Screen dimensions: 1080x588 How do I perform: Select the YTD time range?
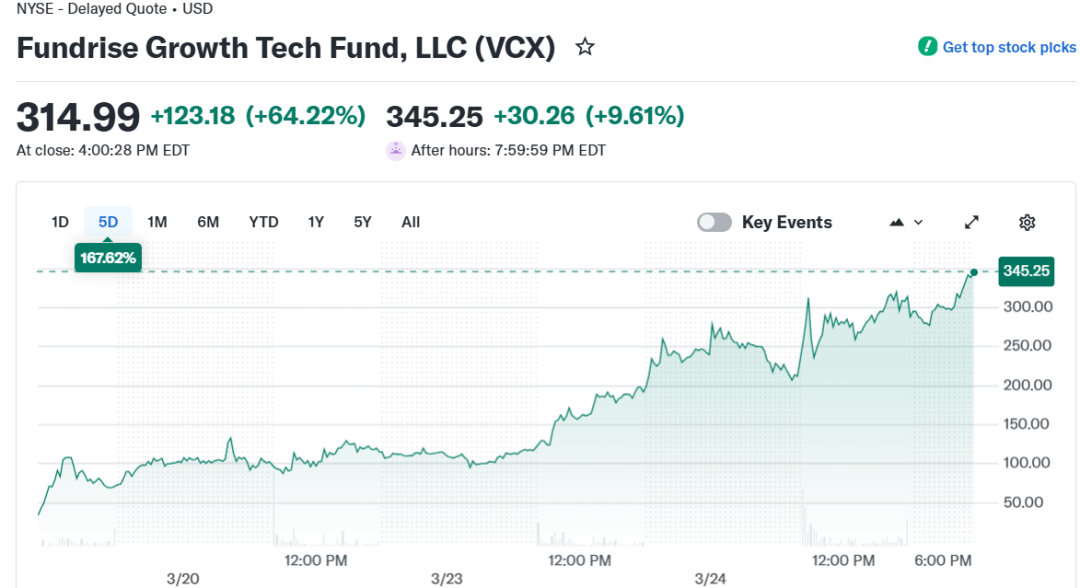[x=263, y=222]
